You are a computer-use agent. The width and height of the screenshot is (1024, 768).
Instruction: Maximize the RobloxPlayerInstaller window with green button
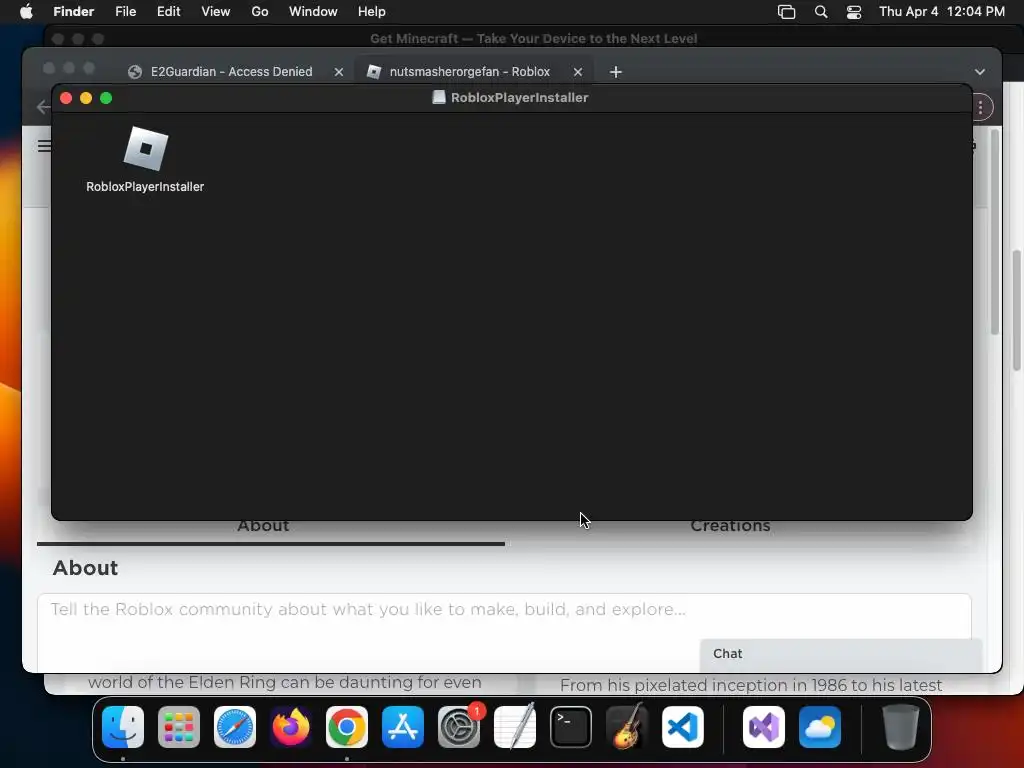pyautogui.click(x=106, y=98)
